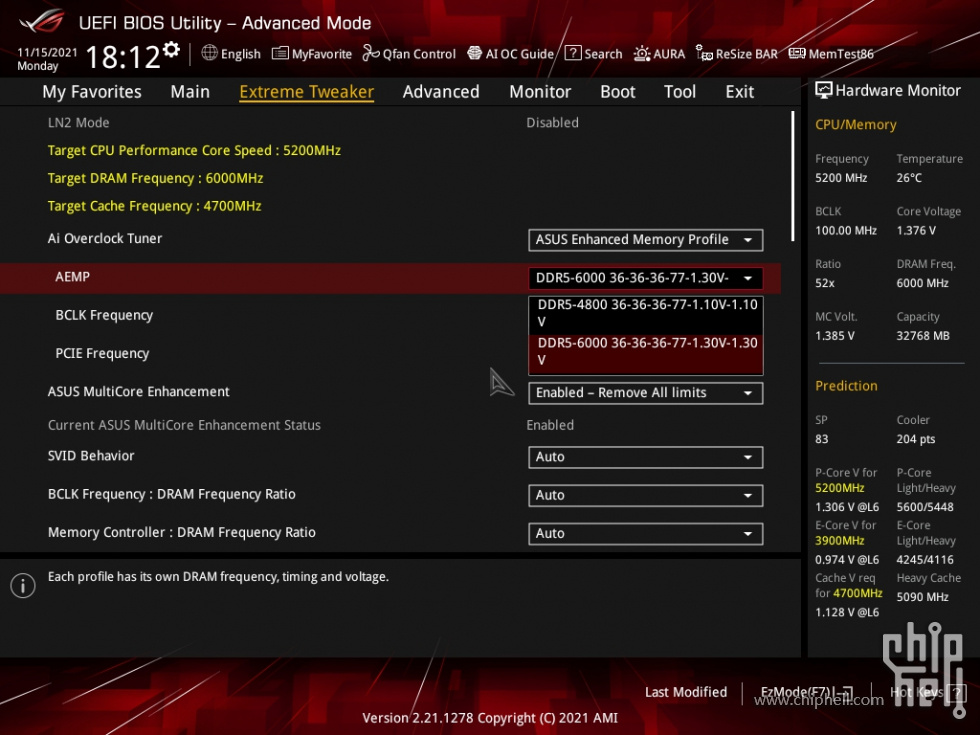The image size is (980, 735).
Task: Switch to the Main tab
Action: tap(190, 92)
